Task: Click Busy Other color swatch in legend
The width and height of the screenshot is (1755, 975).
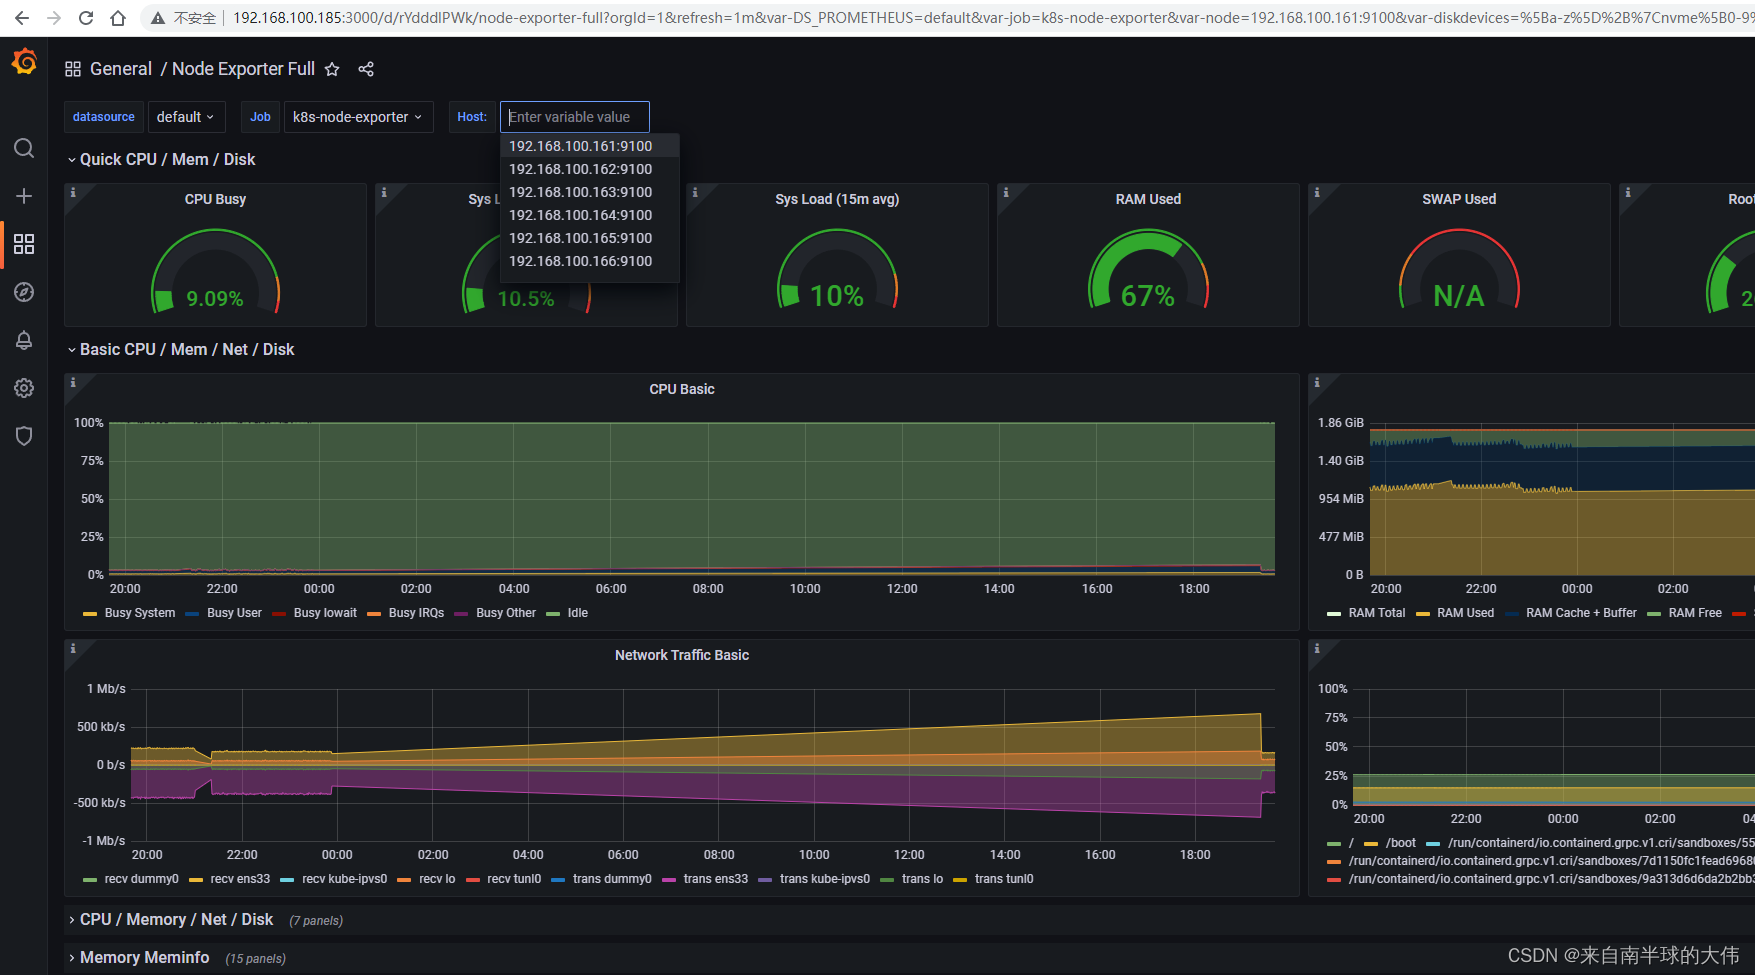Action: tap(461, 614)
